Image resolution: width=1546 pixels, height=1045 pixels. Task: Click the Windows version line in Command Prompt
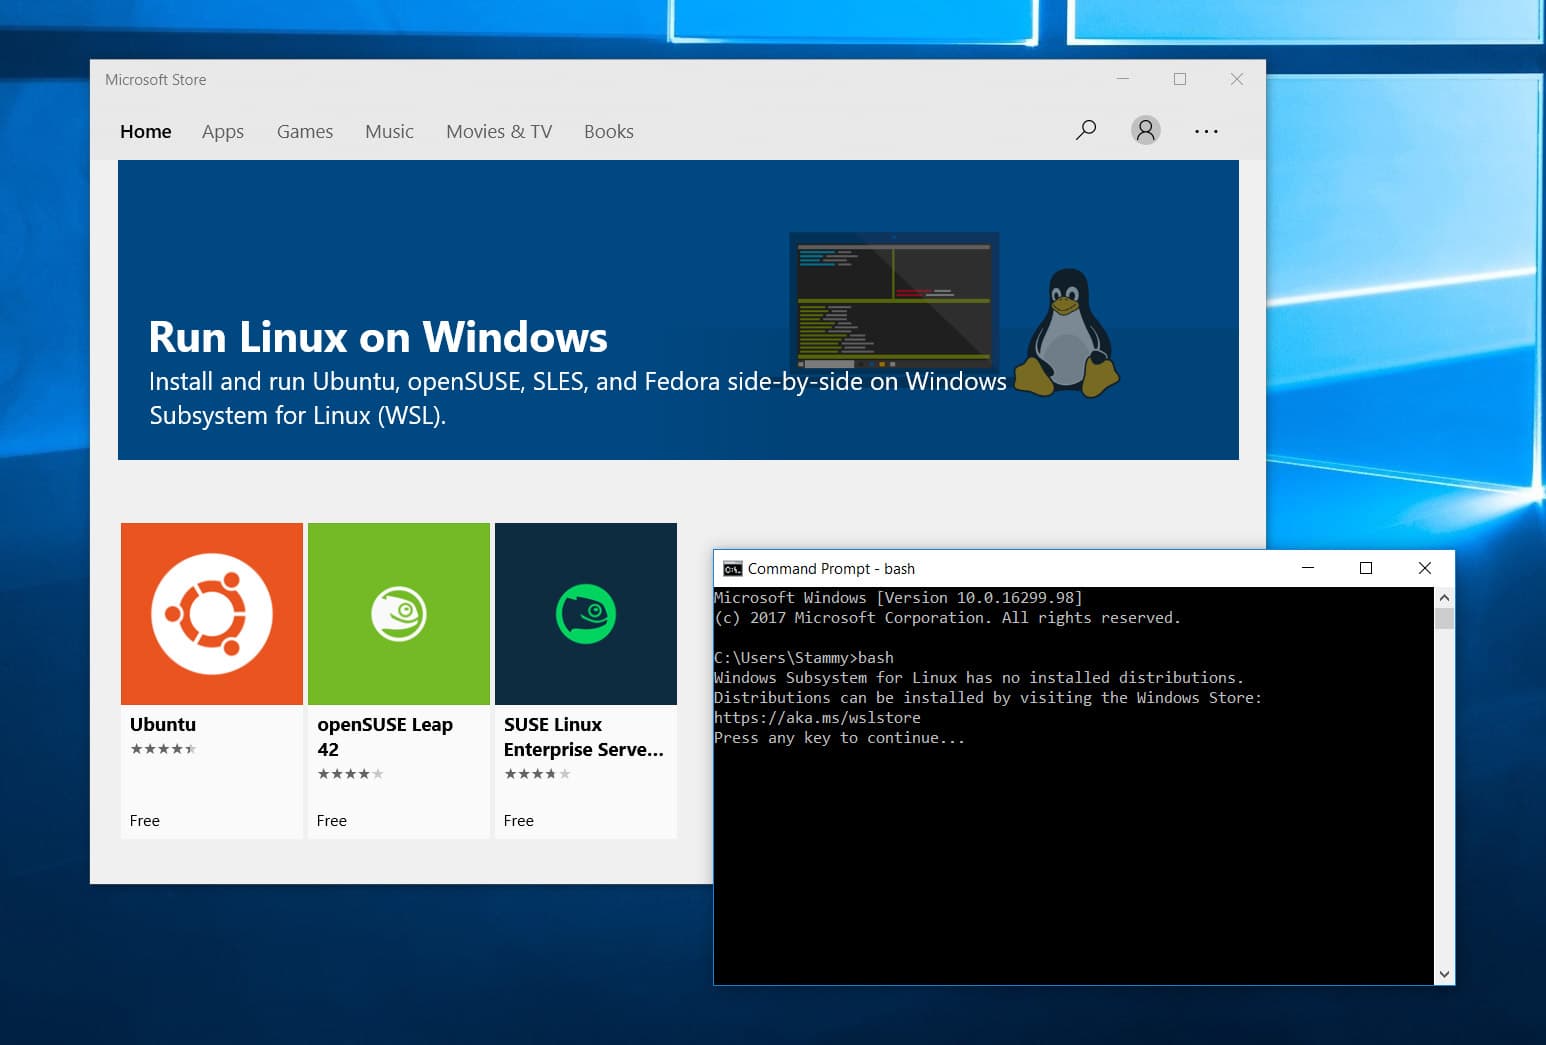pos(898,597)
